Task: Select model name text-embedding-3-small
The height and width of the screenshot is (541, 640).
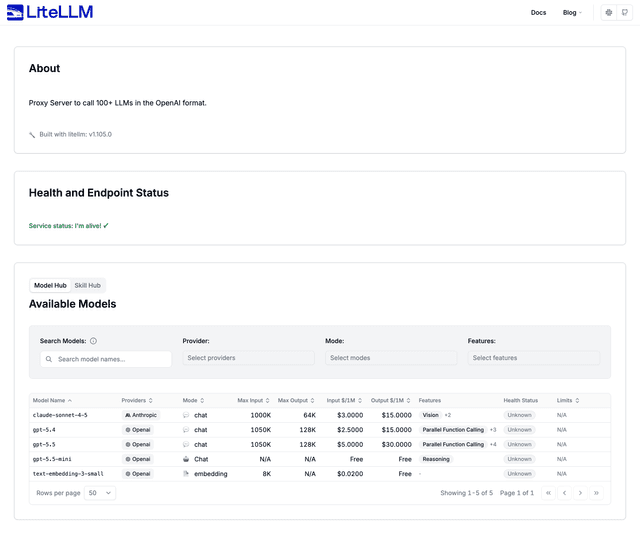Action: pos(68,474)
